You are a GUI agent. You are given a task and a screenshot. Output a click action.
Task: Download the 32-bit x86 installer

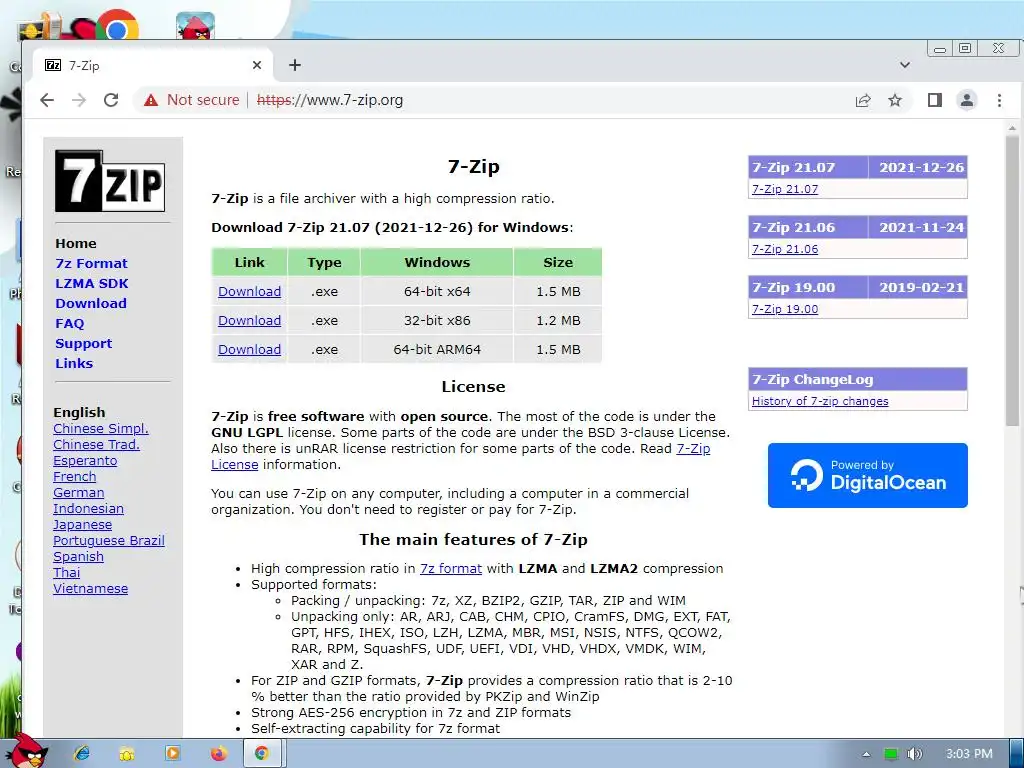[249, 321]
